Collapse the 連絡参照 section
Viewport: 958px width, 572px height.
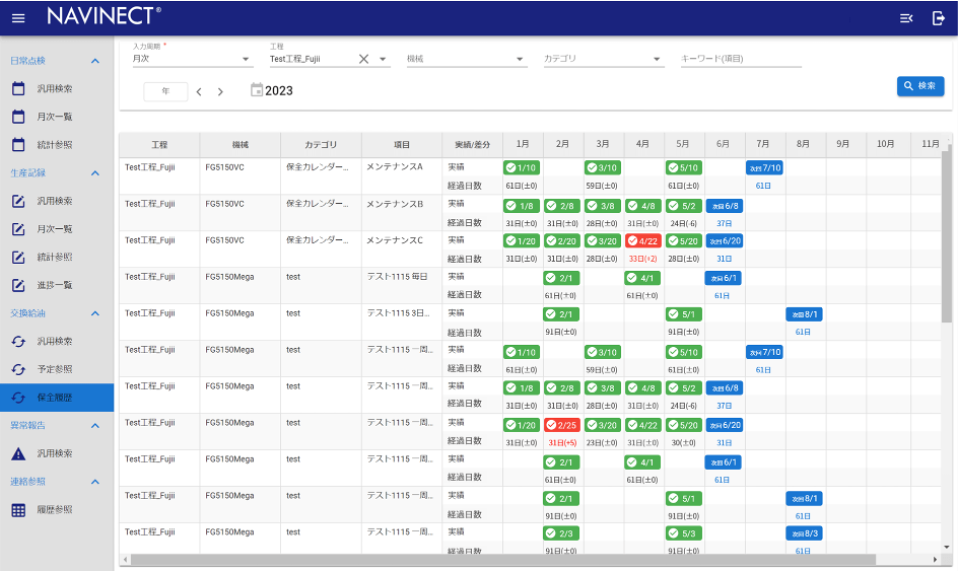coord(95,482)
